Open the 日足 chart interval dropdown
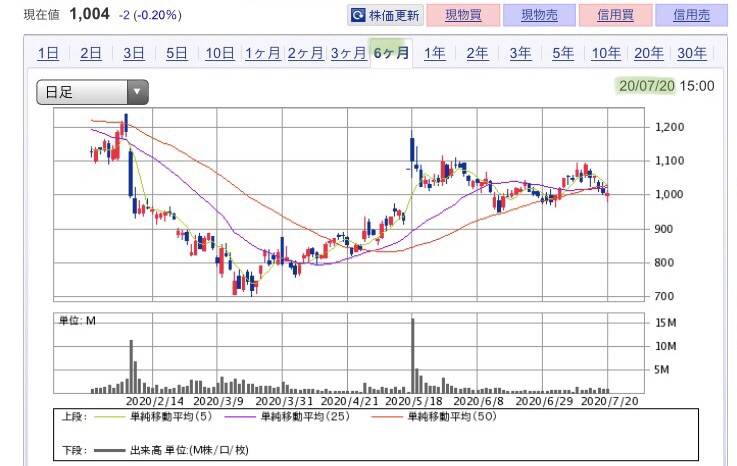Screen dimensions: 737x466 [93, 92]
